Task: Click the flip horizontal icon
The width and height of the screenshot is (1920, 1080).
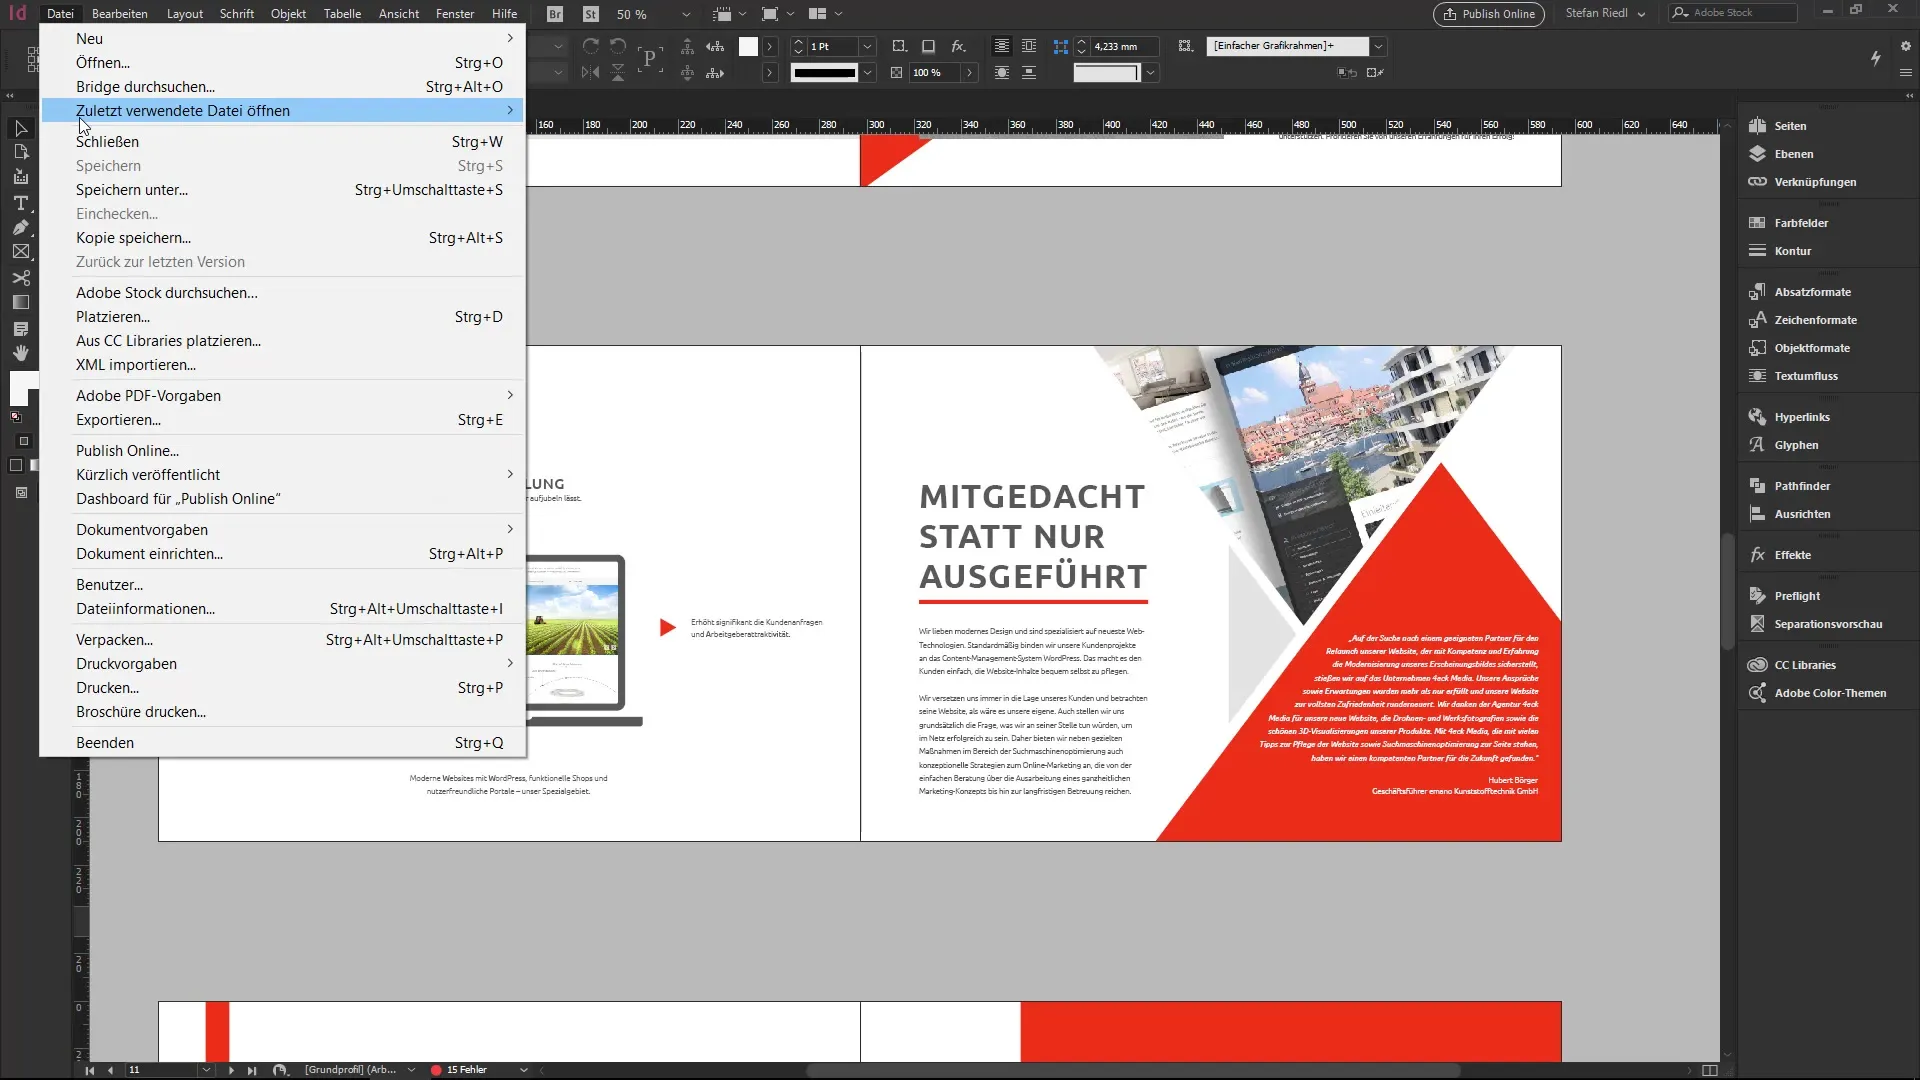Action: click(x=591, y=72)
